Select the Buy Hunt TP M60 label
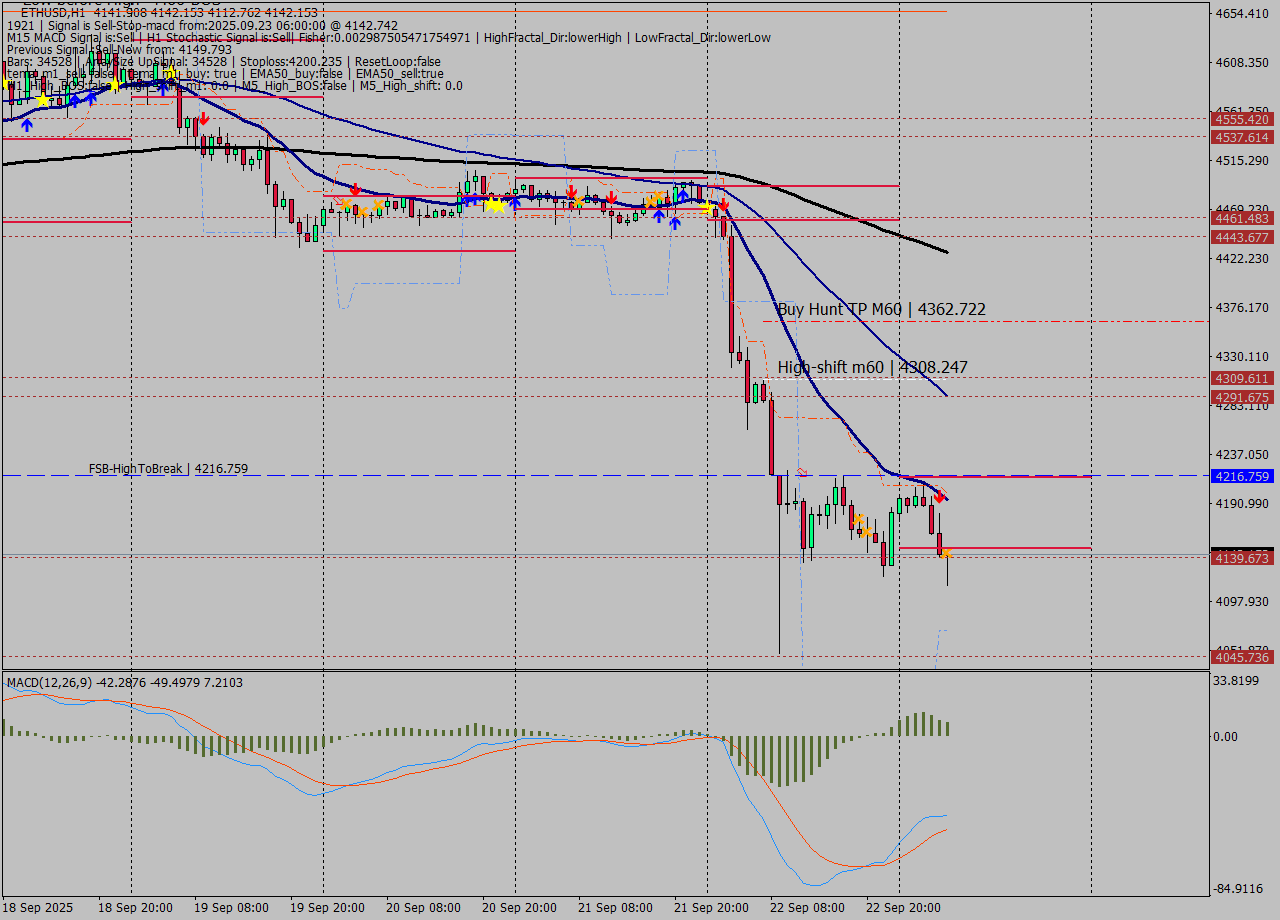Image resolution: width=1280 pixels, height=920 pixels. tap(880, 310)
